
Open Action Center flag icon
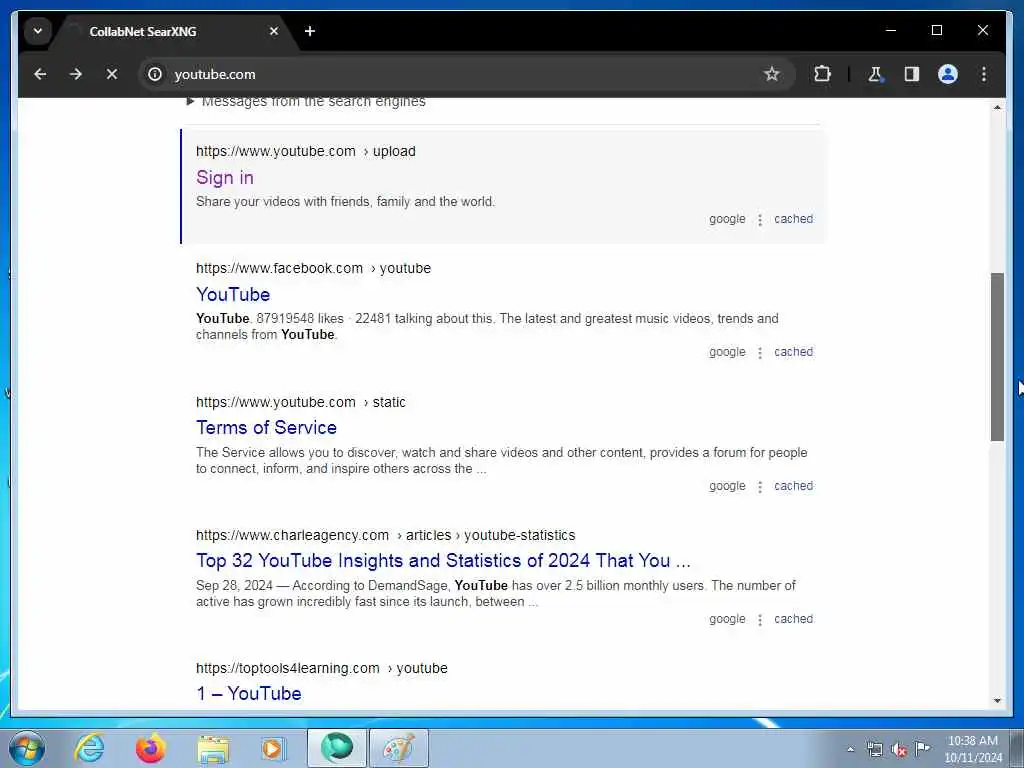click(x=922, y=749)
